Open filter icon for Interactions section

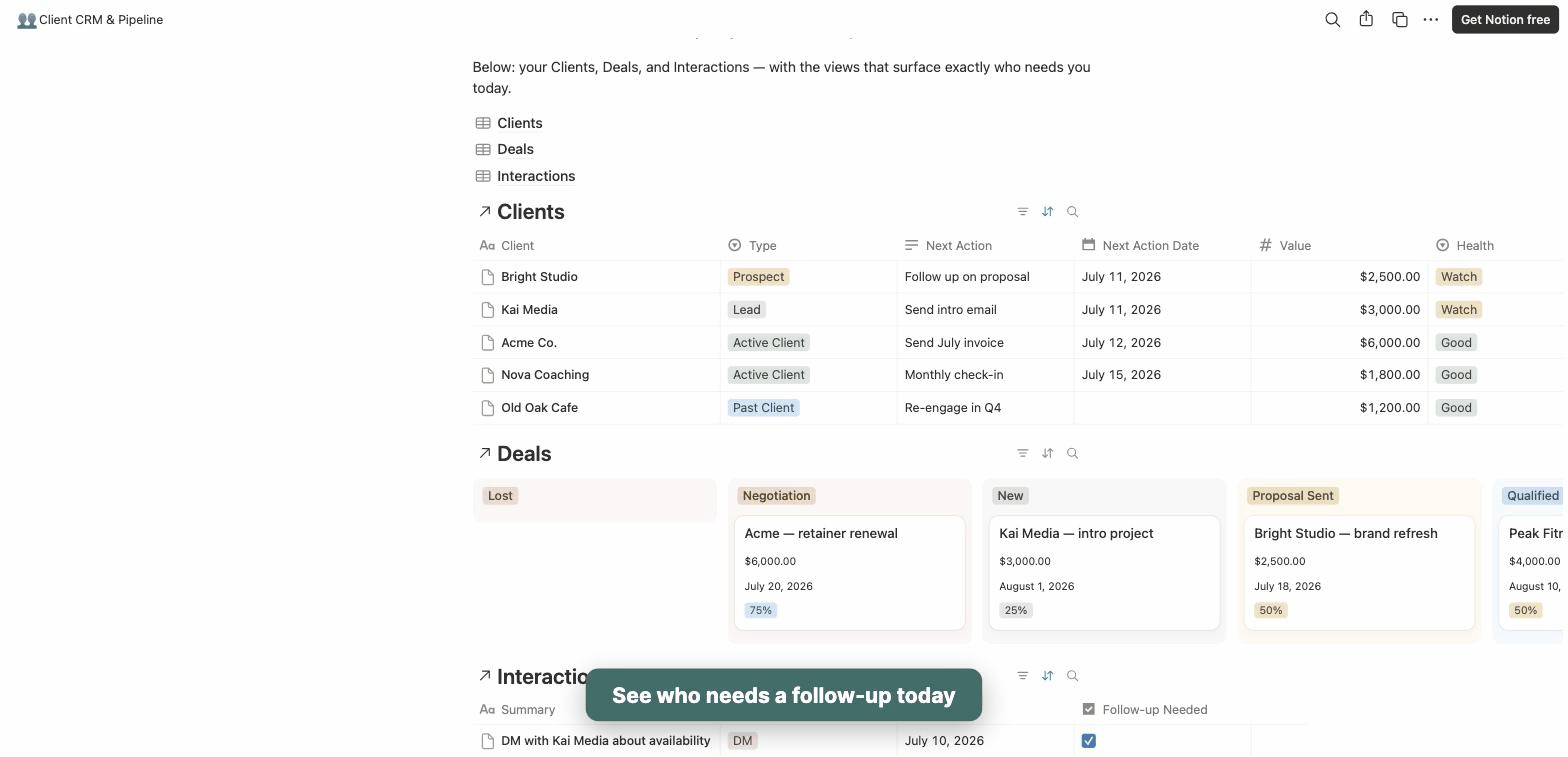click(x=1022, y=675)
